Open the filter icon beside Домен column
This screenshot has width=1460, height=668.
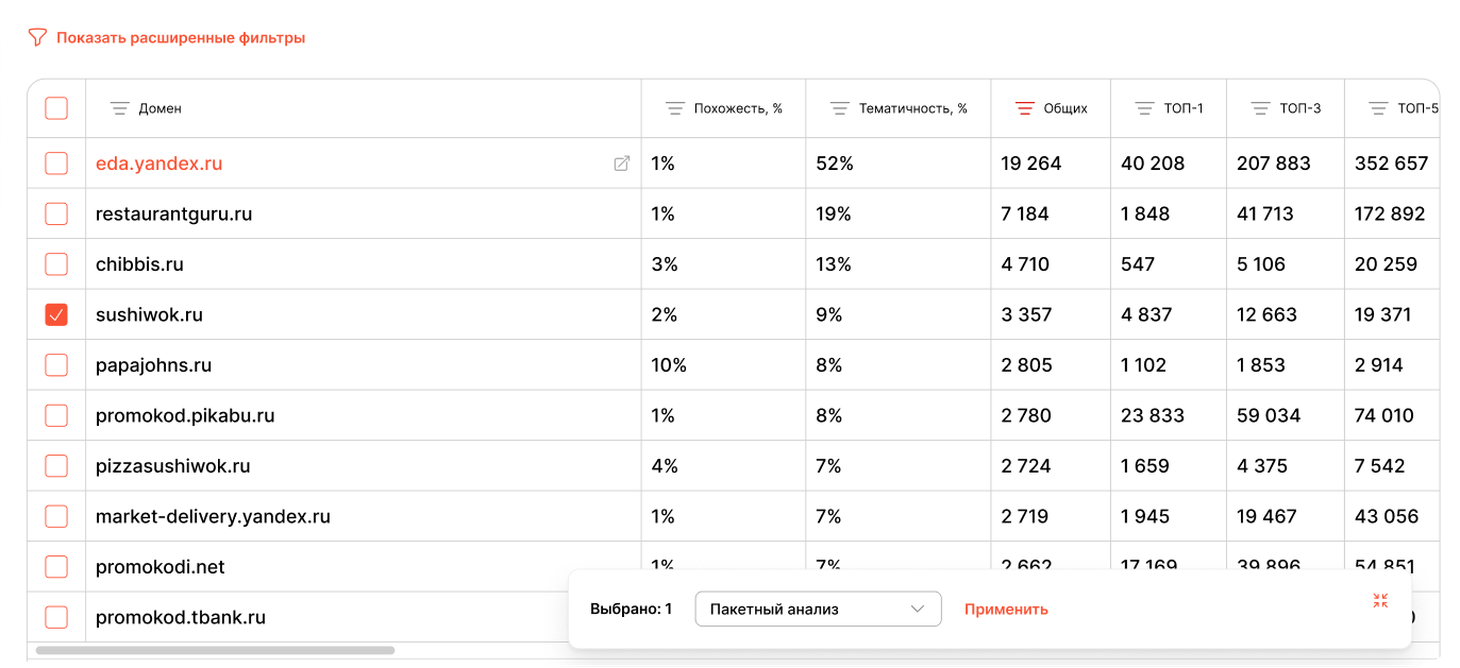(120, 108)
